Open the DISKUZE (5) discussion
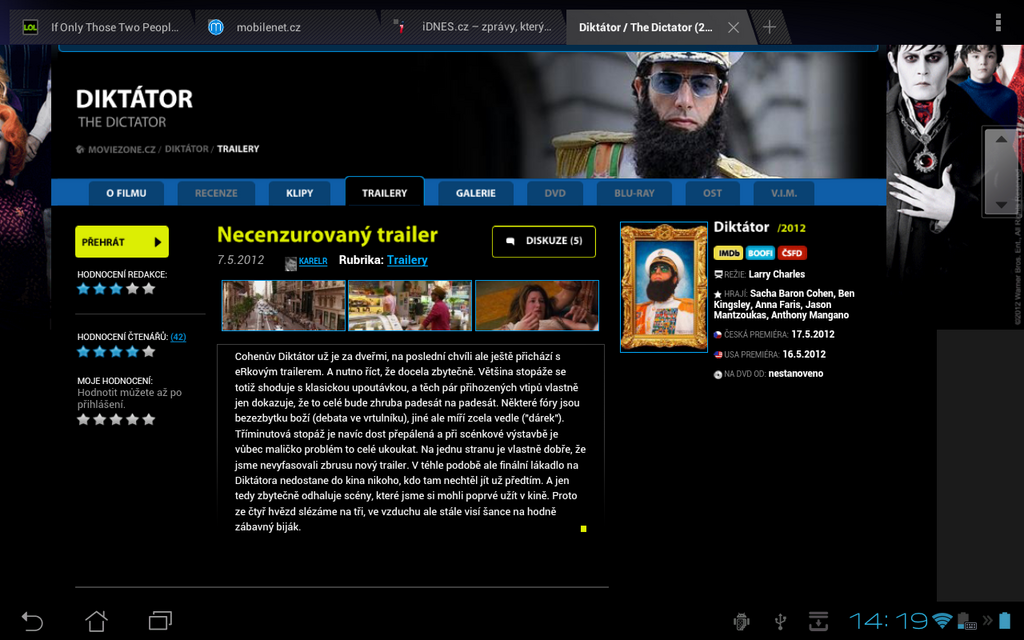Image resolution: width=1024 pixels, height=640 pixels. (x=543, y=241)
